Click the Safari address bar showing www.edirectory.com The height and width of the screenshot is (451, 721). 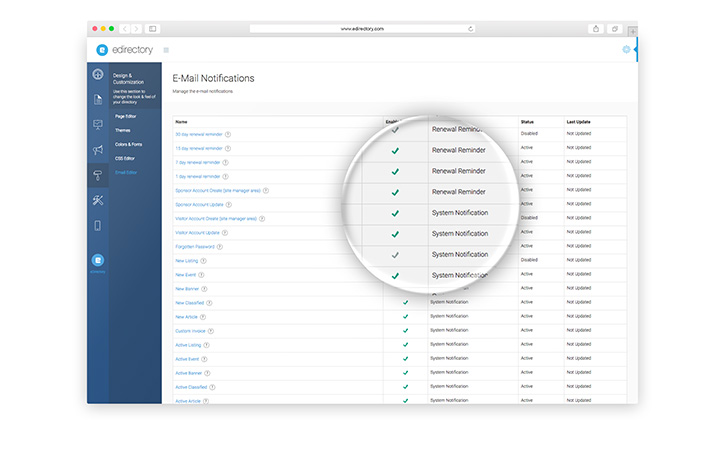tap(362, 29)
